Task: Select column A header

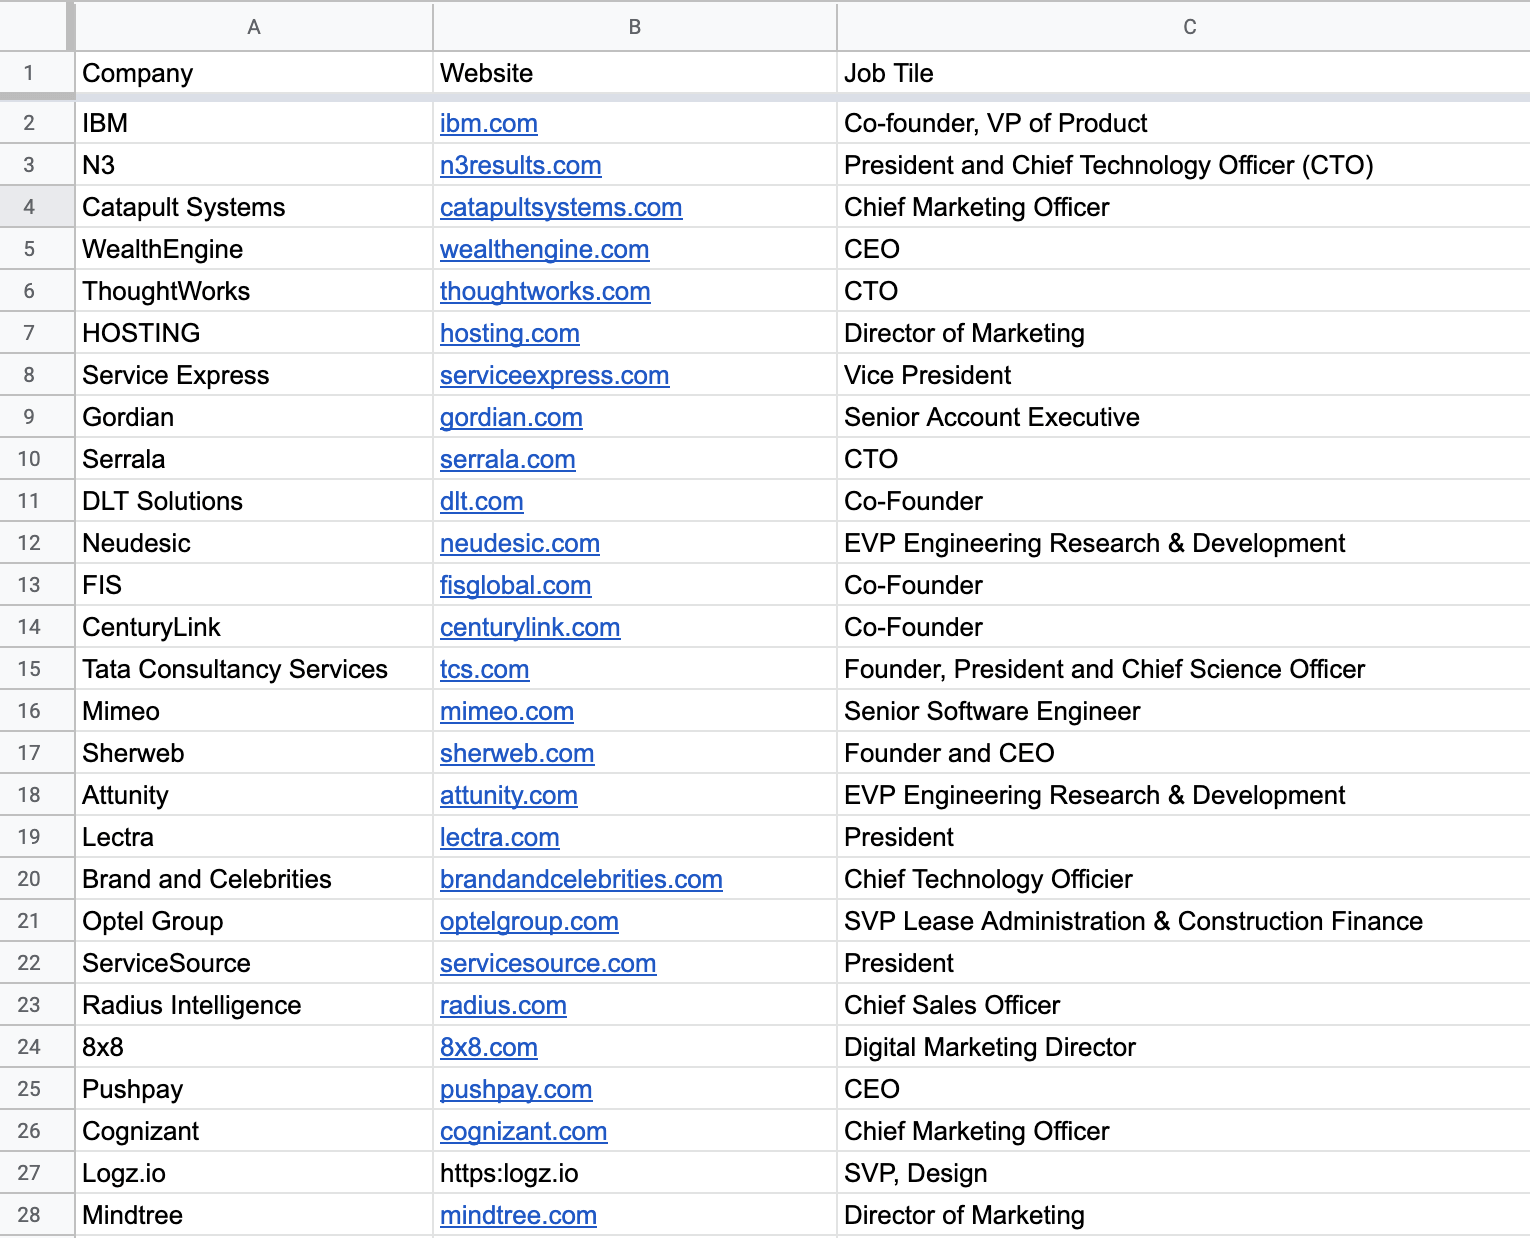Action: click(254, 27)
